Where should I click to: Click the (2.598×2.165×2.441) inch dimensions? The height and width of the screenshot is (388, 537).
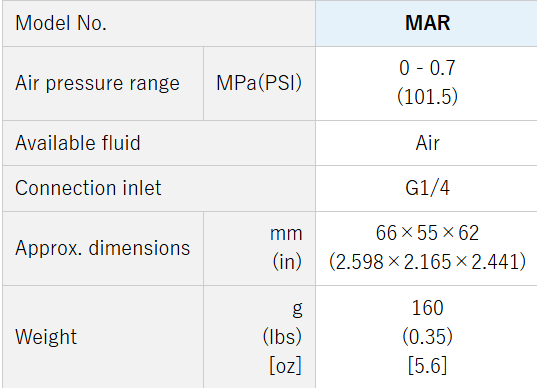427,262
